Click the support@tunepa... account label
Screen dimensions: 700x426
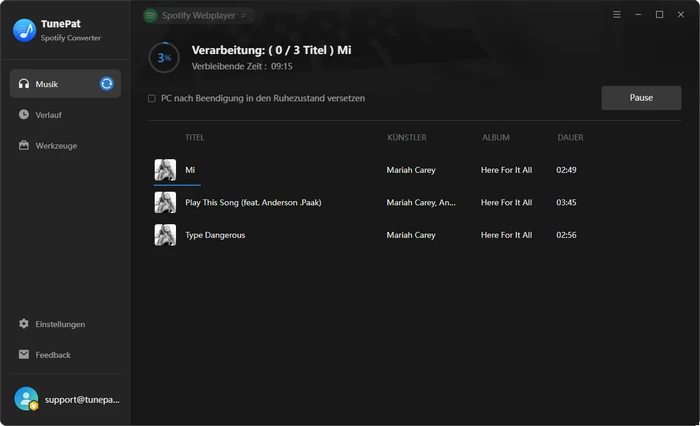coord(82,399)
